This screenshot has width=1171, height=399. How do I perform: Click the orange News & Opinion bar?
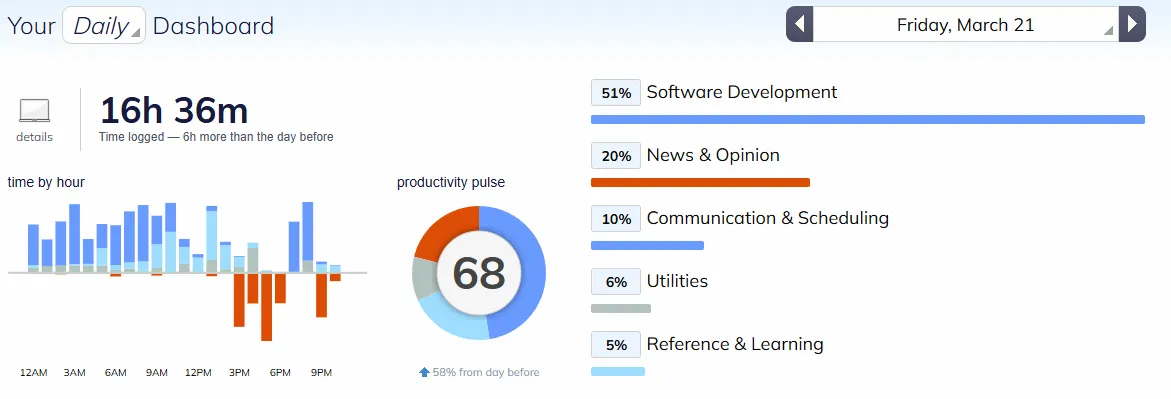tap(701, 182)
